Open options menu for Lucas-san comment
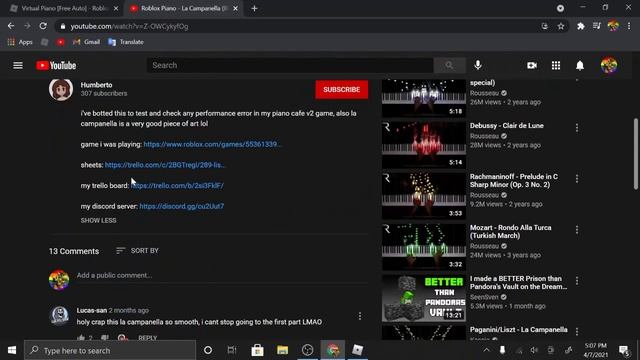 360,316
